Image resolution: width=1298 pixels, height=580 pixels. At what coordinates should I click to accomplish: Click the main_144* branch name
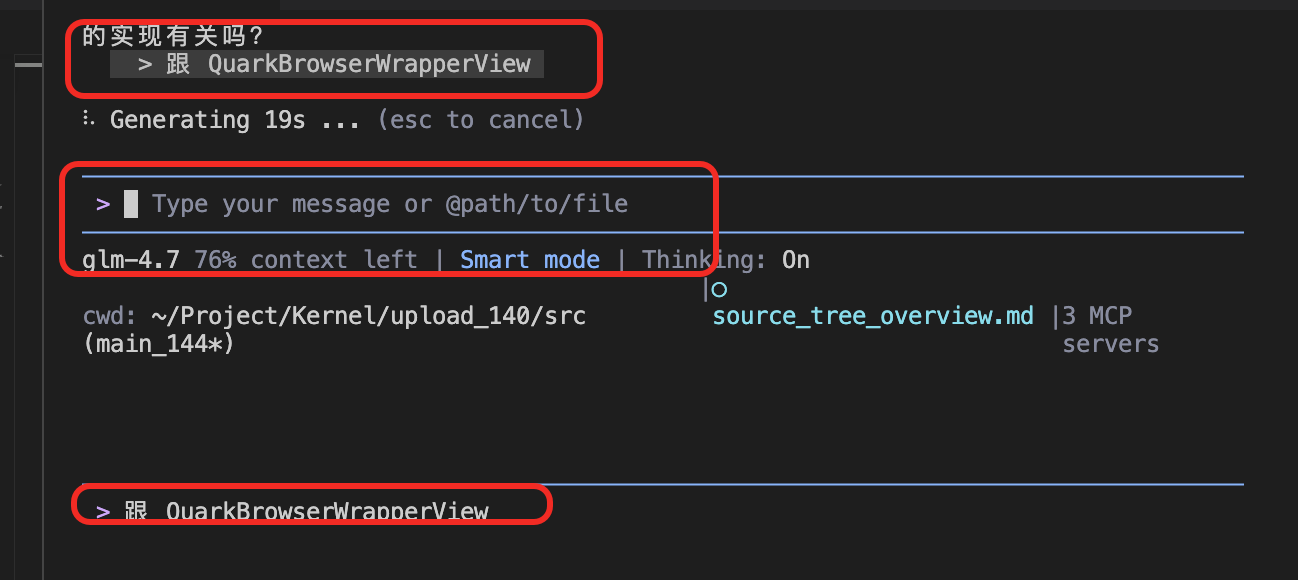pos(159,344)
